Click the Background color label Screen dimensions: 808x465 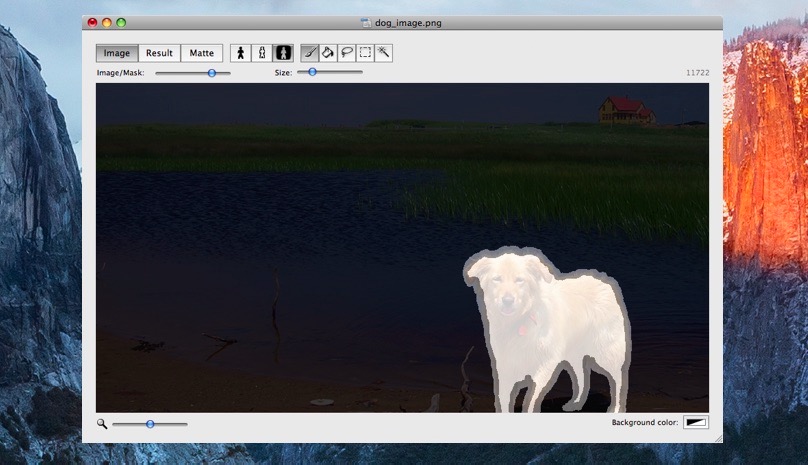645,422
